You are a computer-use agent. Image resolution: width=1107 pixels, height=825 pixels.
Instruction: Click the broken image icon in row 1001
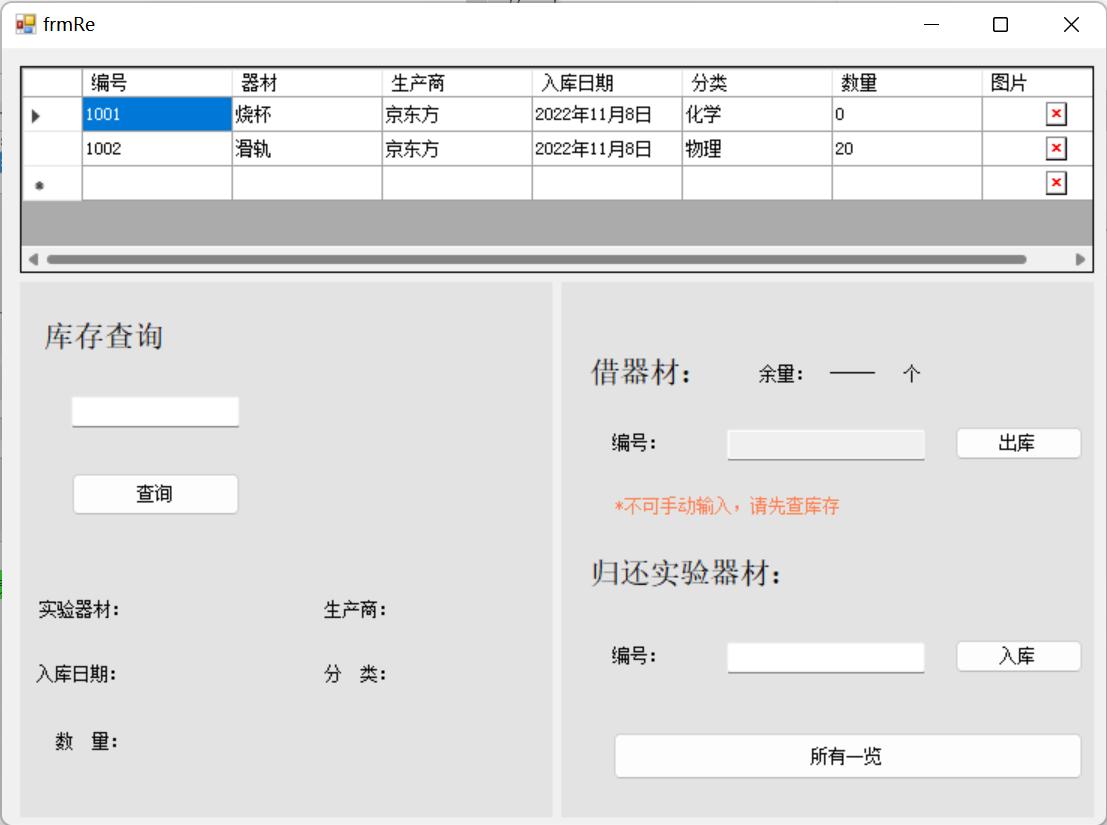[x=1055, y=115]
